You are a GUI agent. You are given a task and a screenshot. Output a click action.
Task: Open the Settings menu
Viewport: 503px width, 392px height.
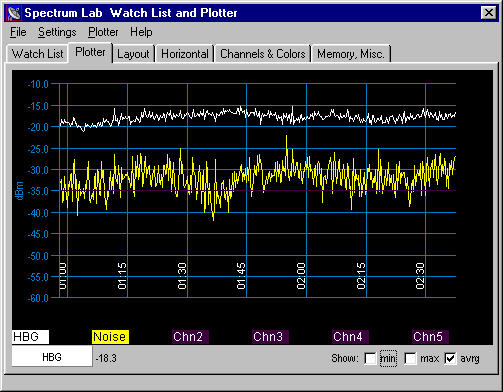coord(57,32)
